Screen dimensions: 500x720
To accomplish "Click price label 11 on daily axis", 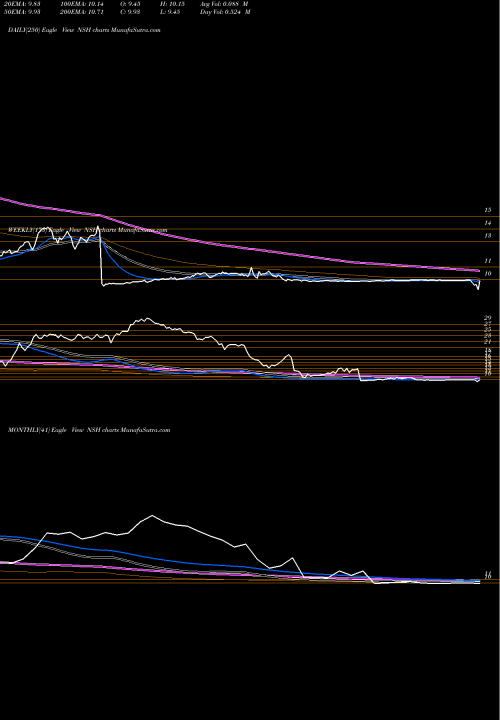I will 488,261.
